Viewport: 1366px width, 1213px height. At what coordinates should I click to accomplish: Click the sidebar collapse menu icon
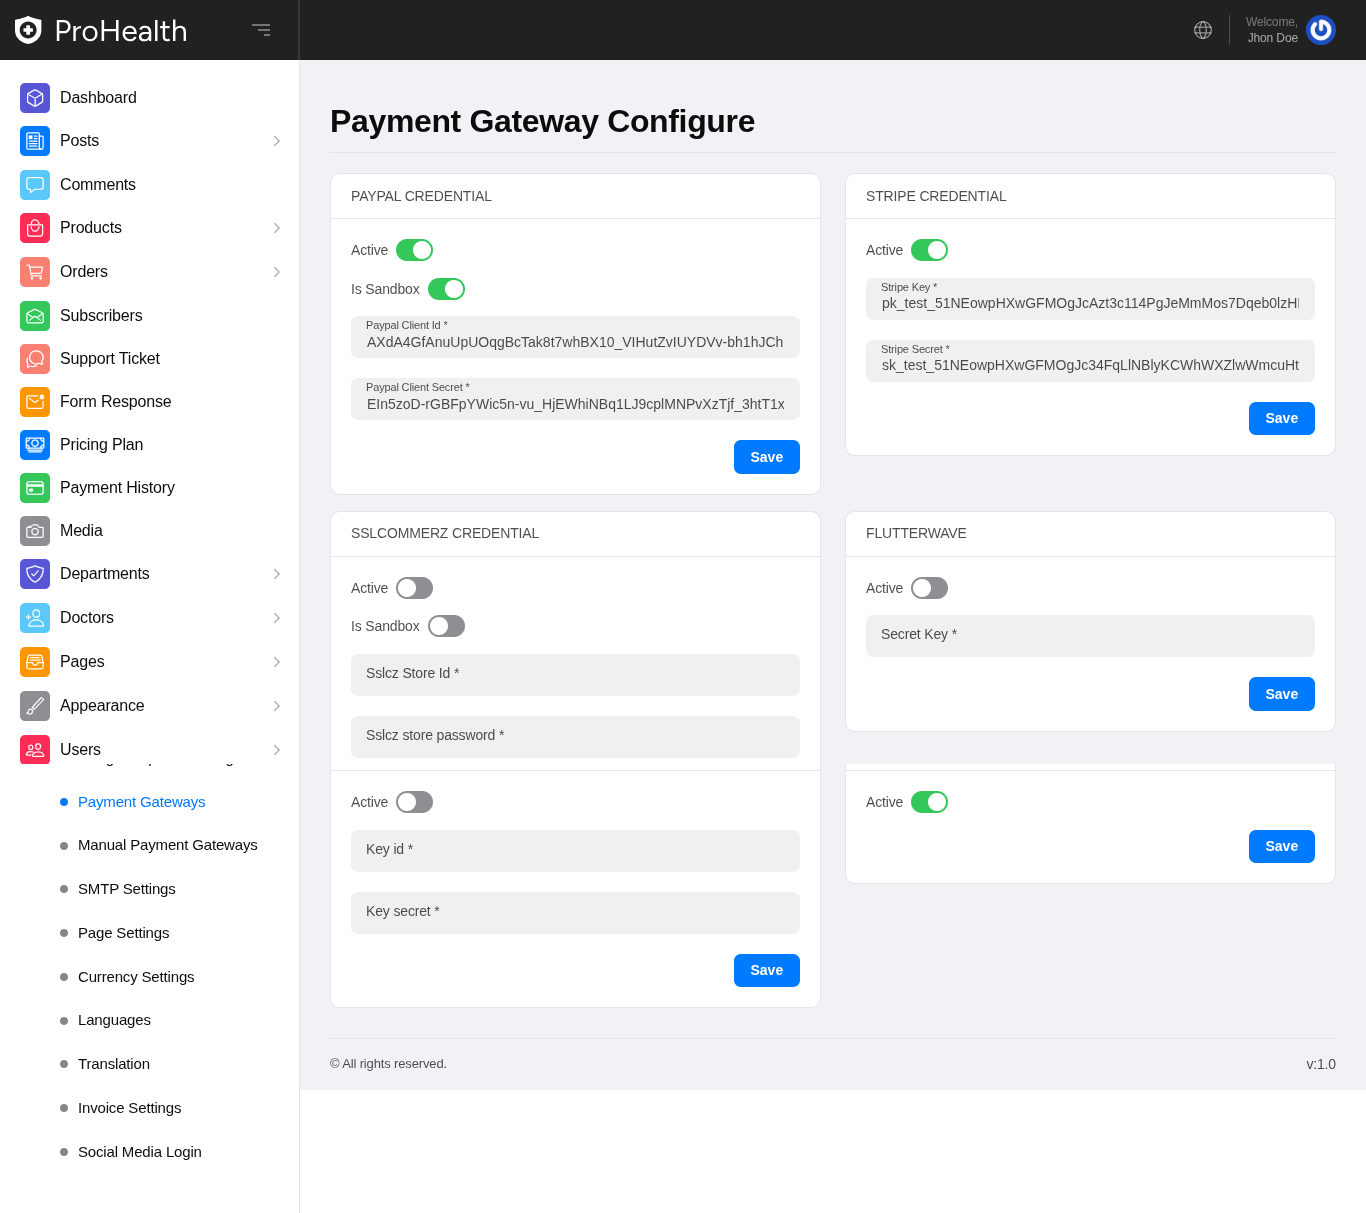point(261,30)
